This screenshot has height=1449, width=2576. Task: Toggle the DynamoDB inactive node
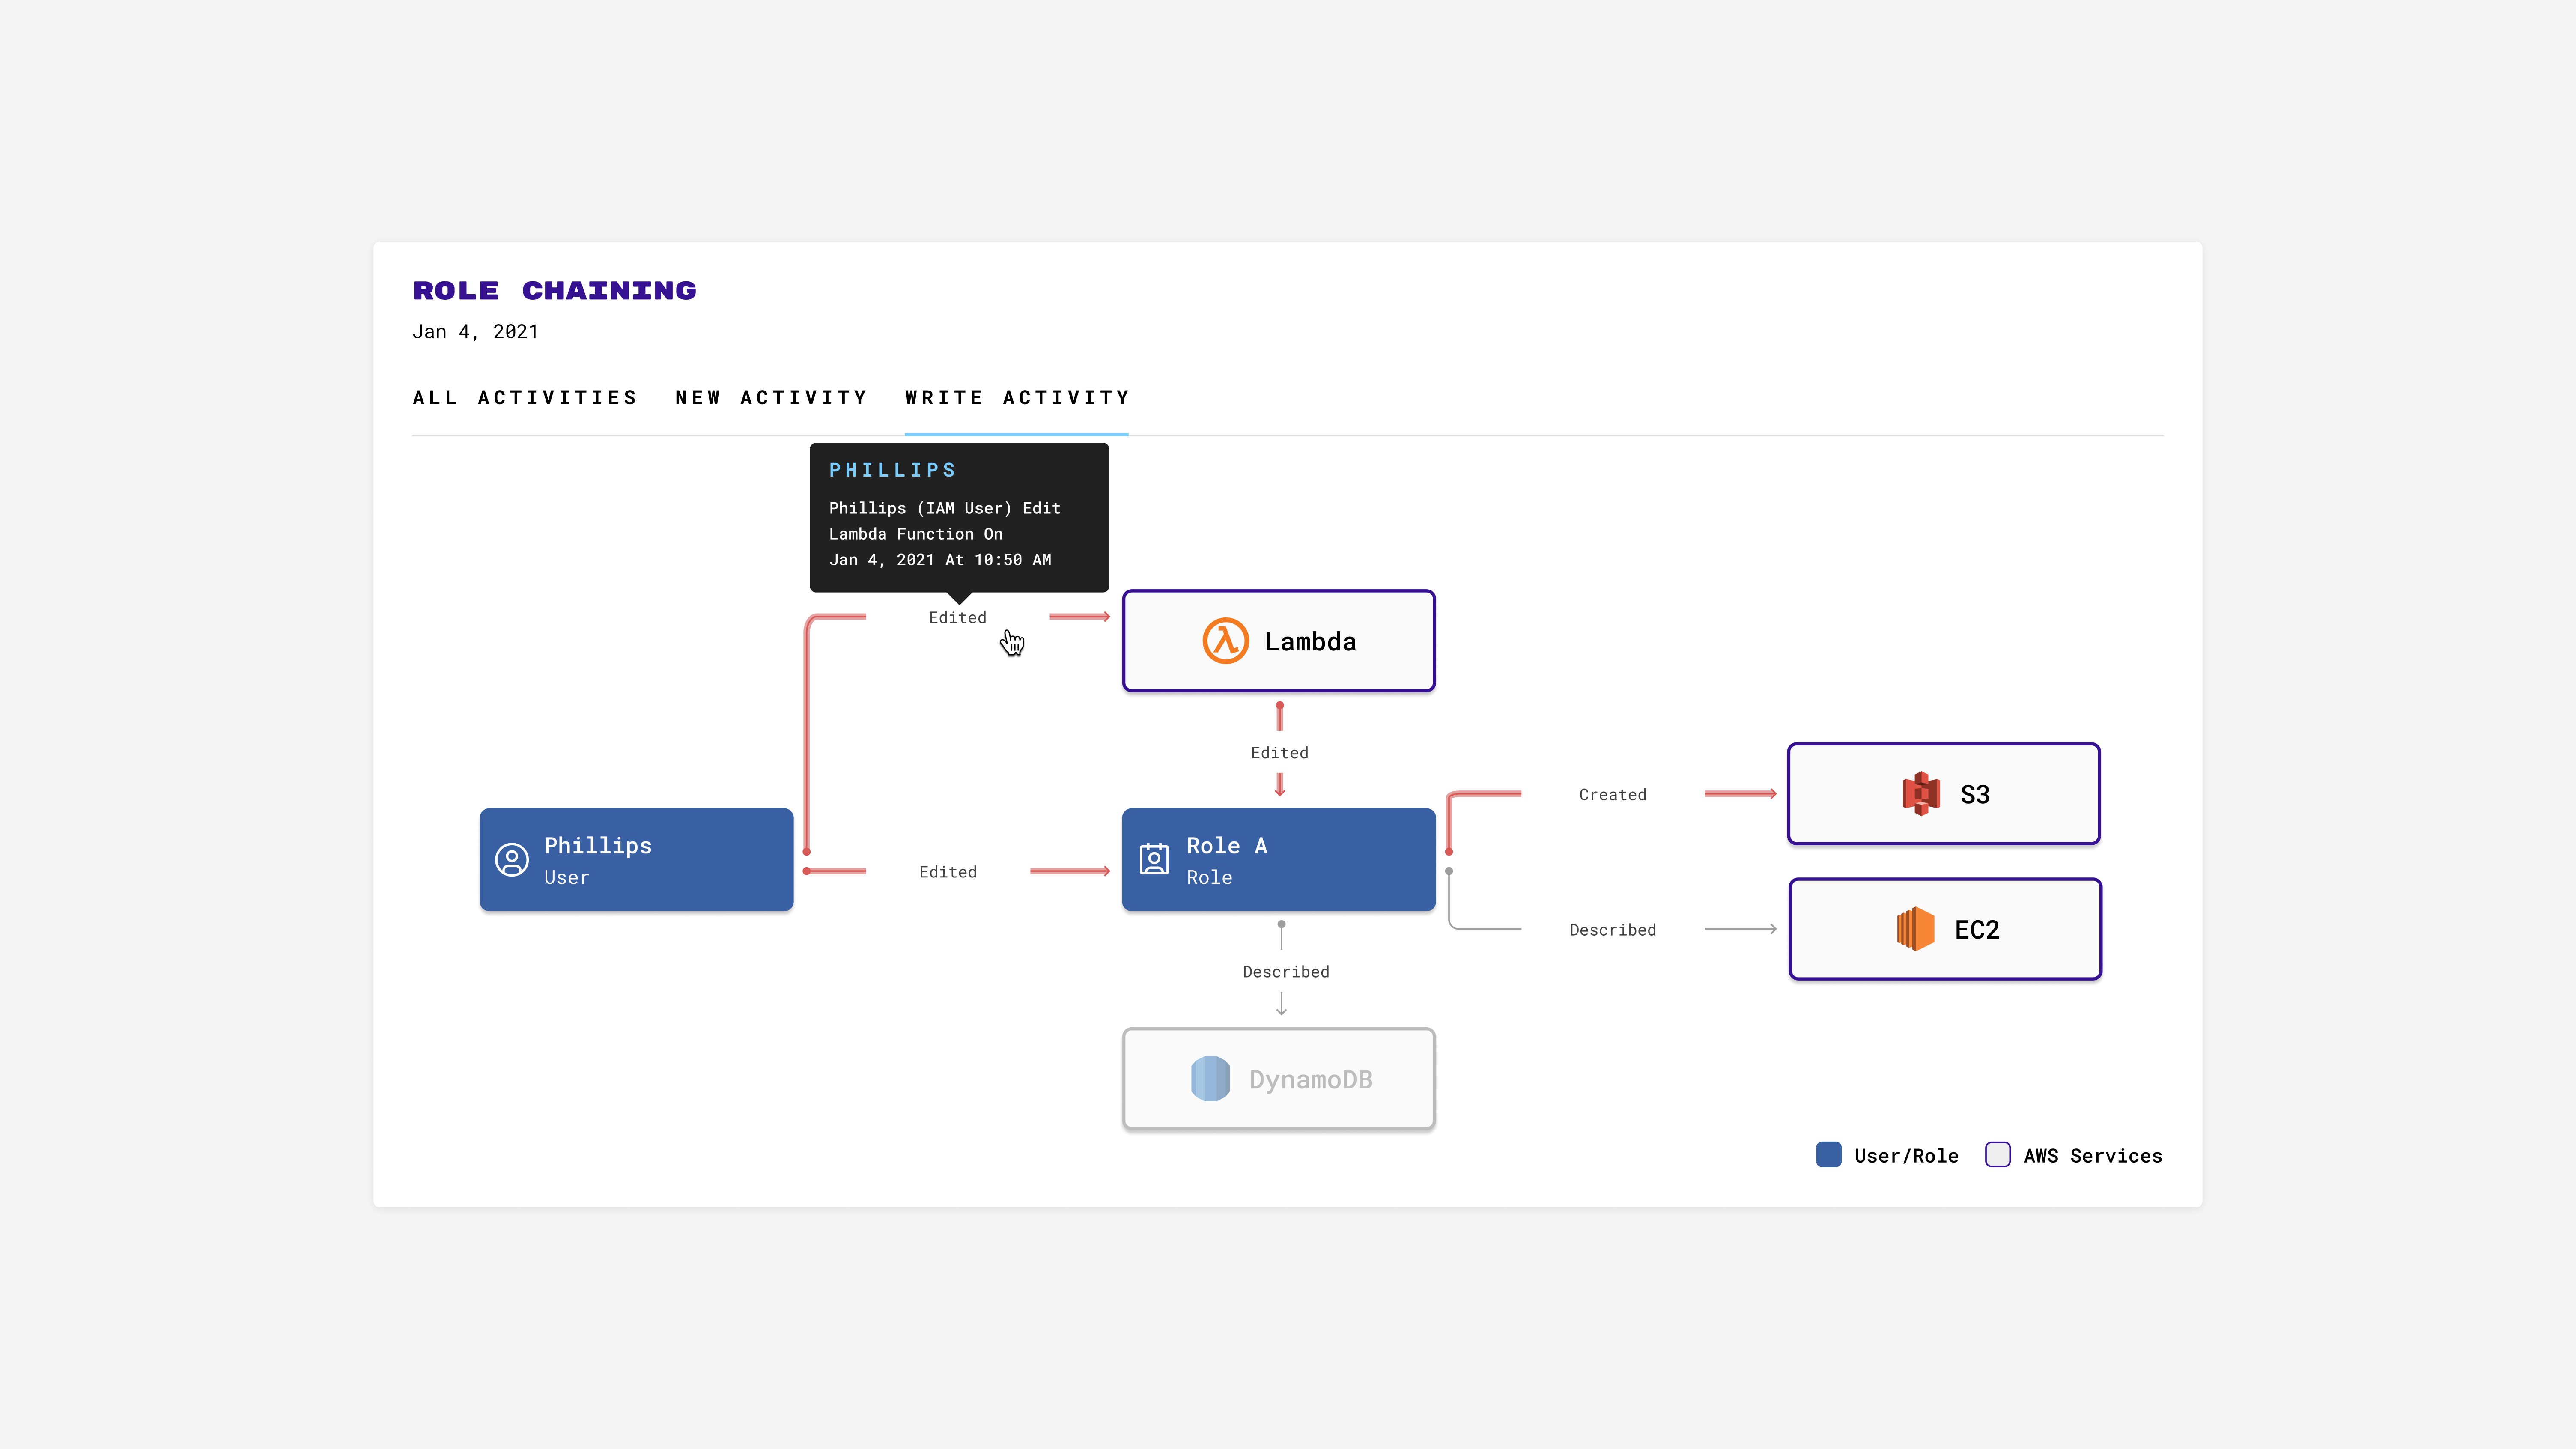(1278, 1079)
